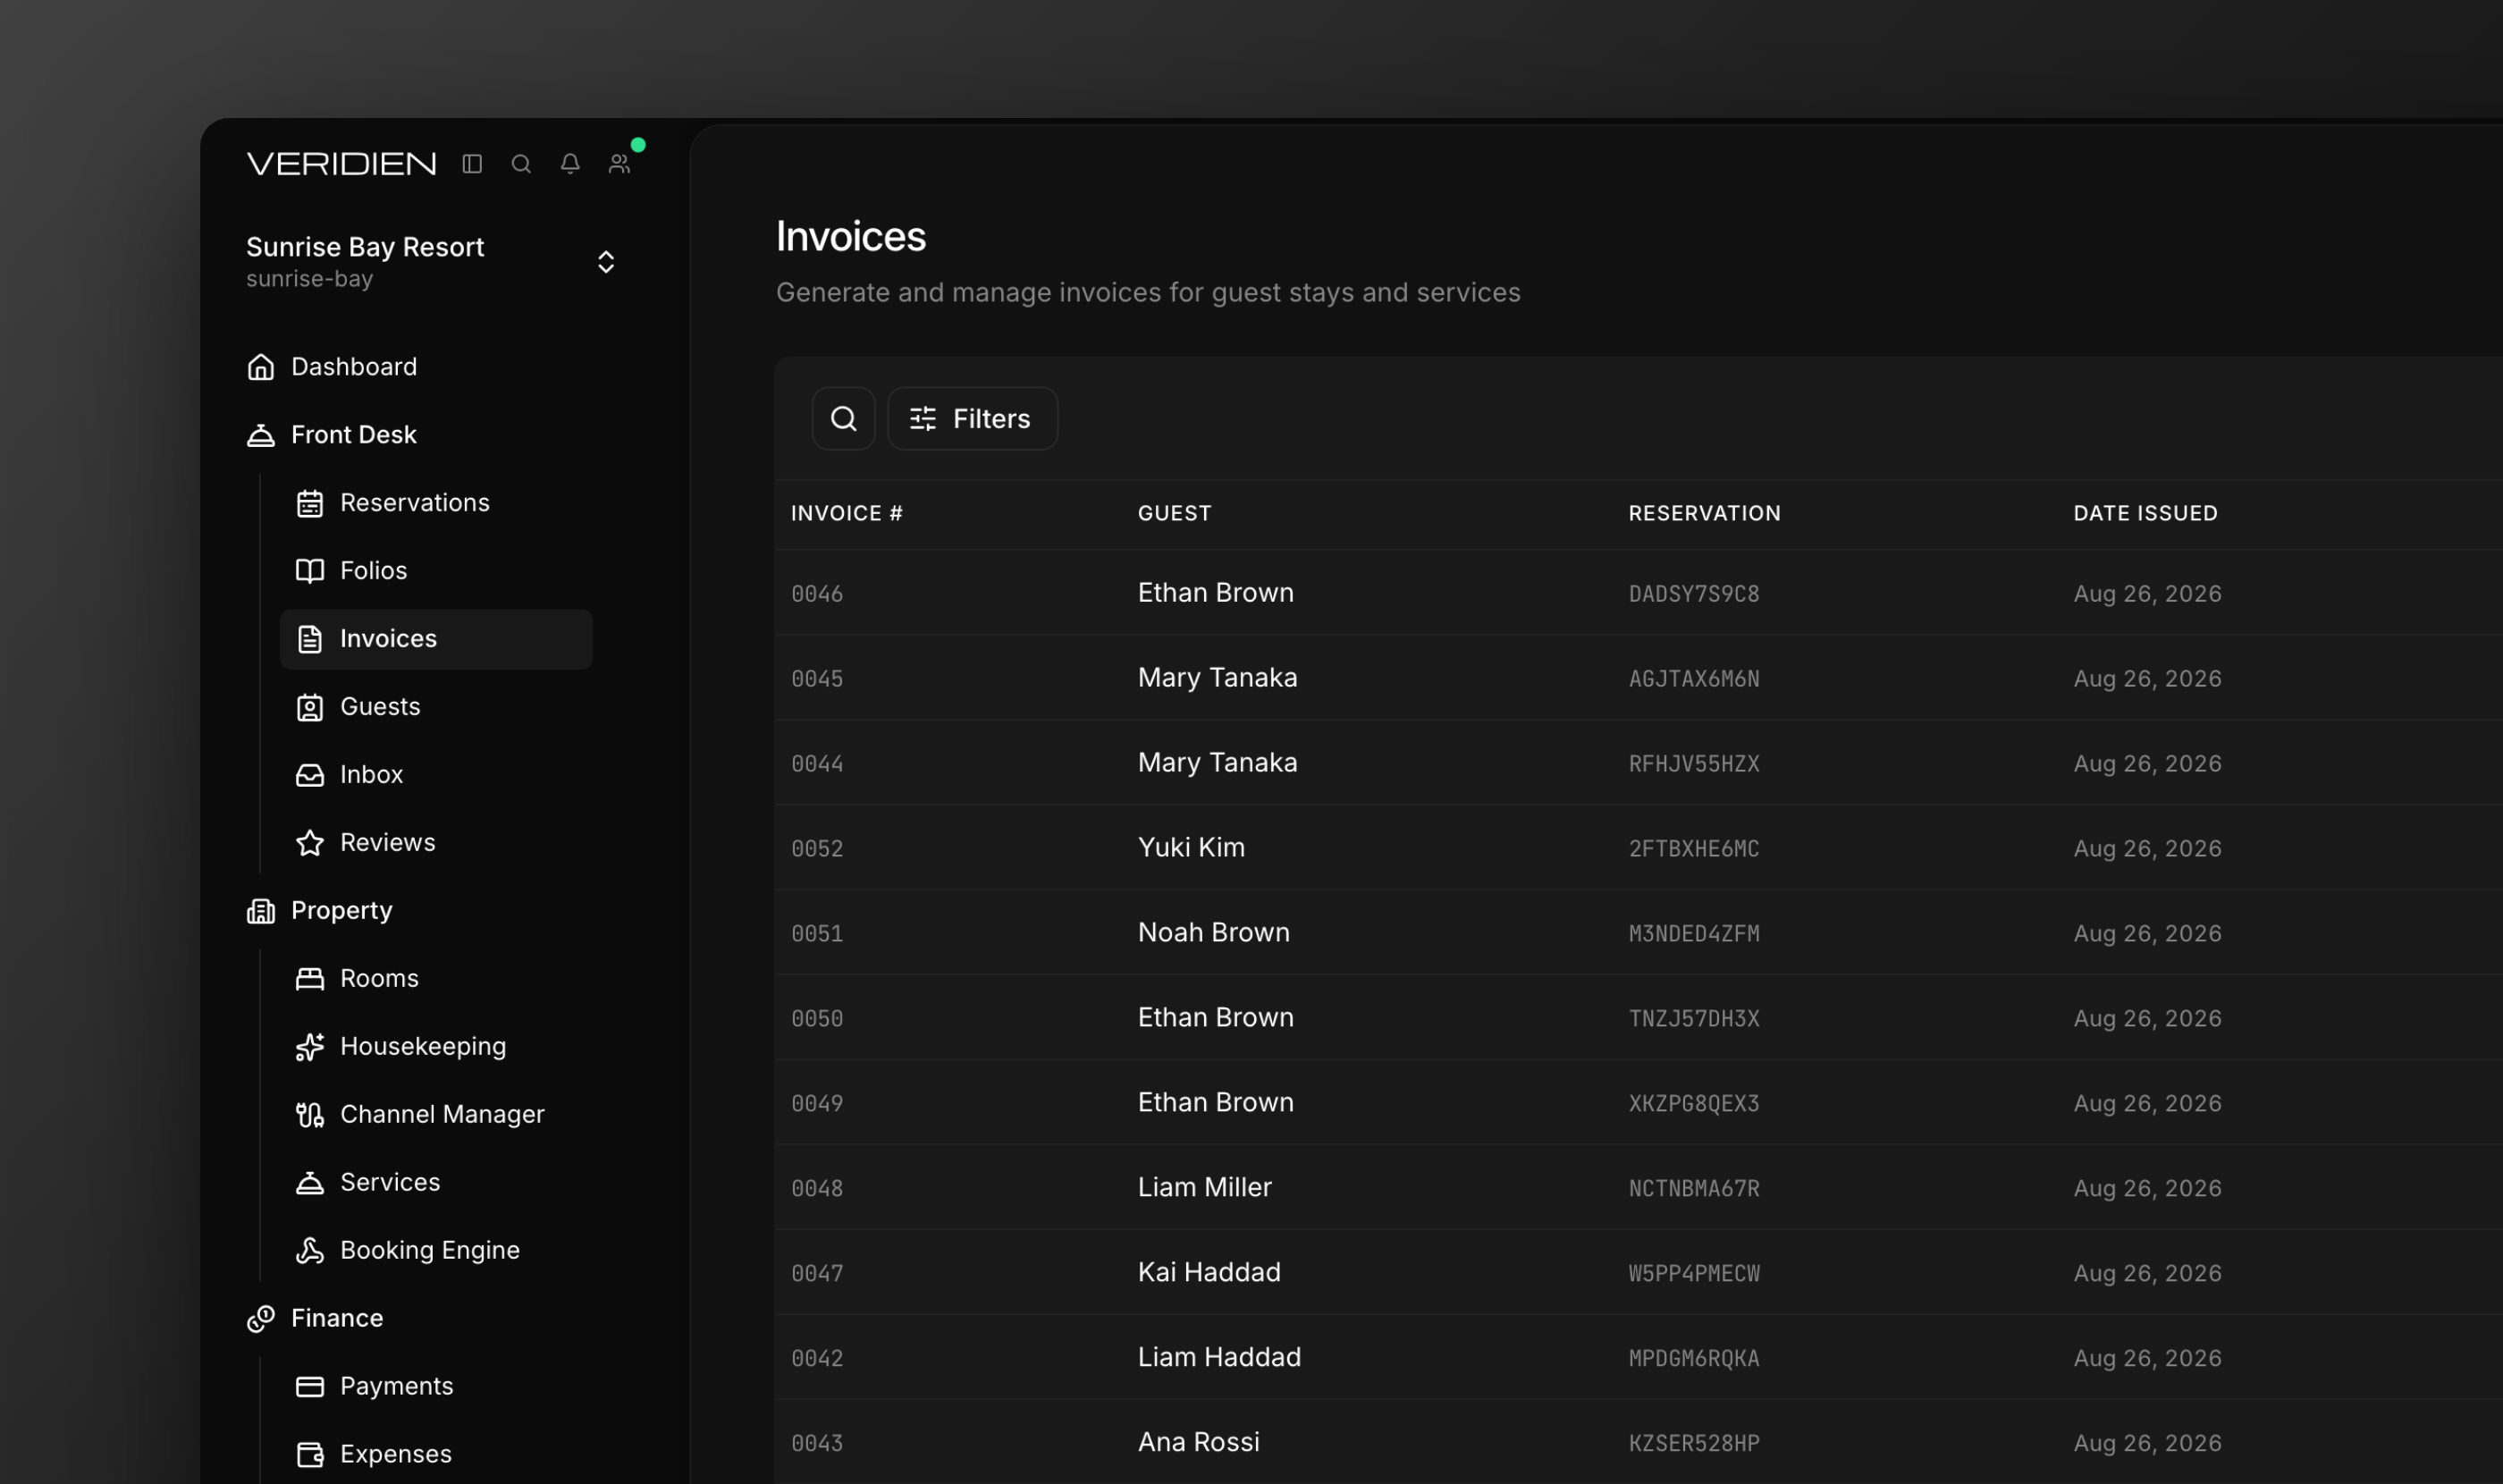Go to Dashboard

(x=354, y=367)
